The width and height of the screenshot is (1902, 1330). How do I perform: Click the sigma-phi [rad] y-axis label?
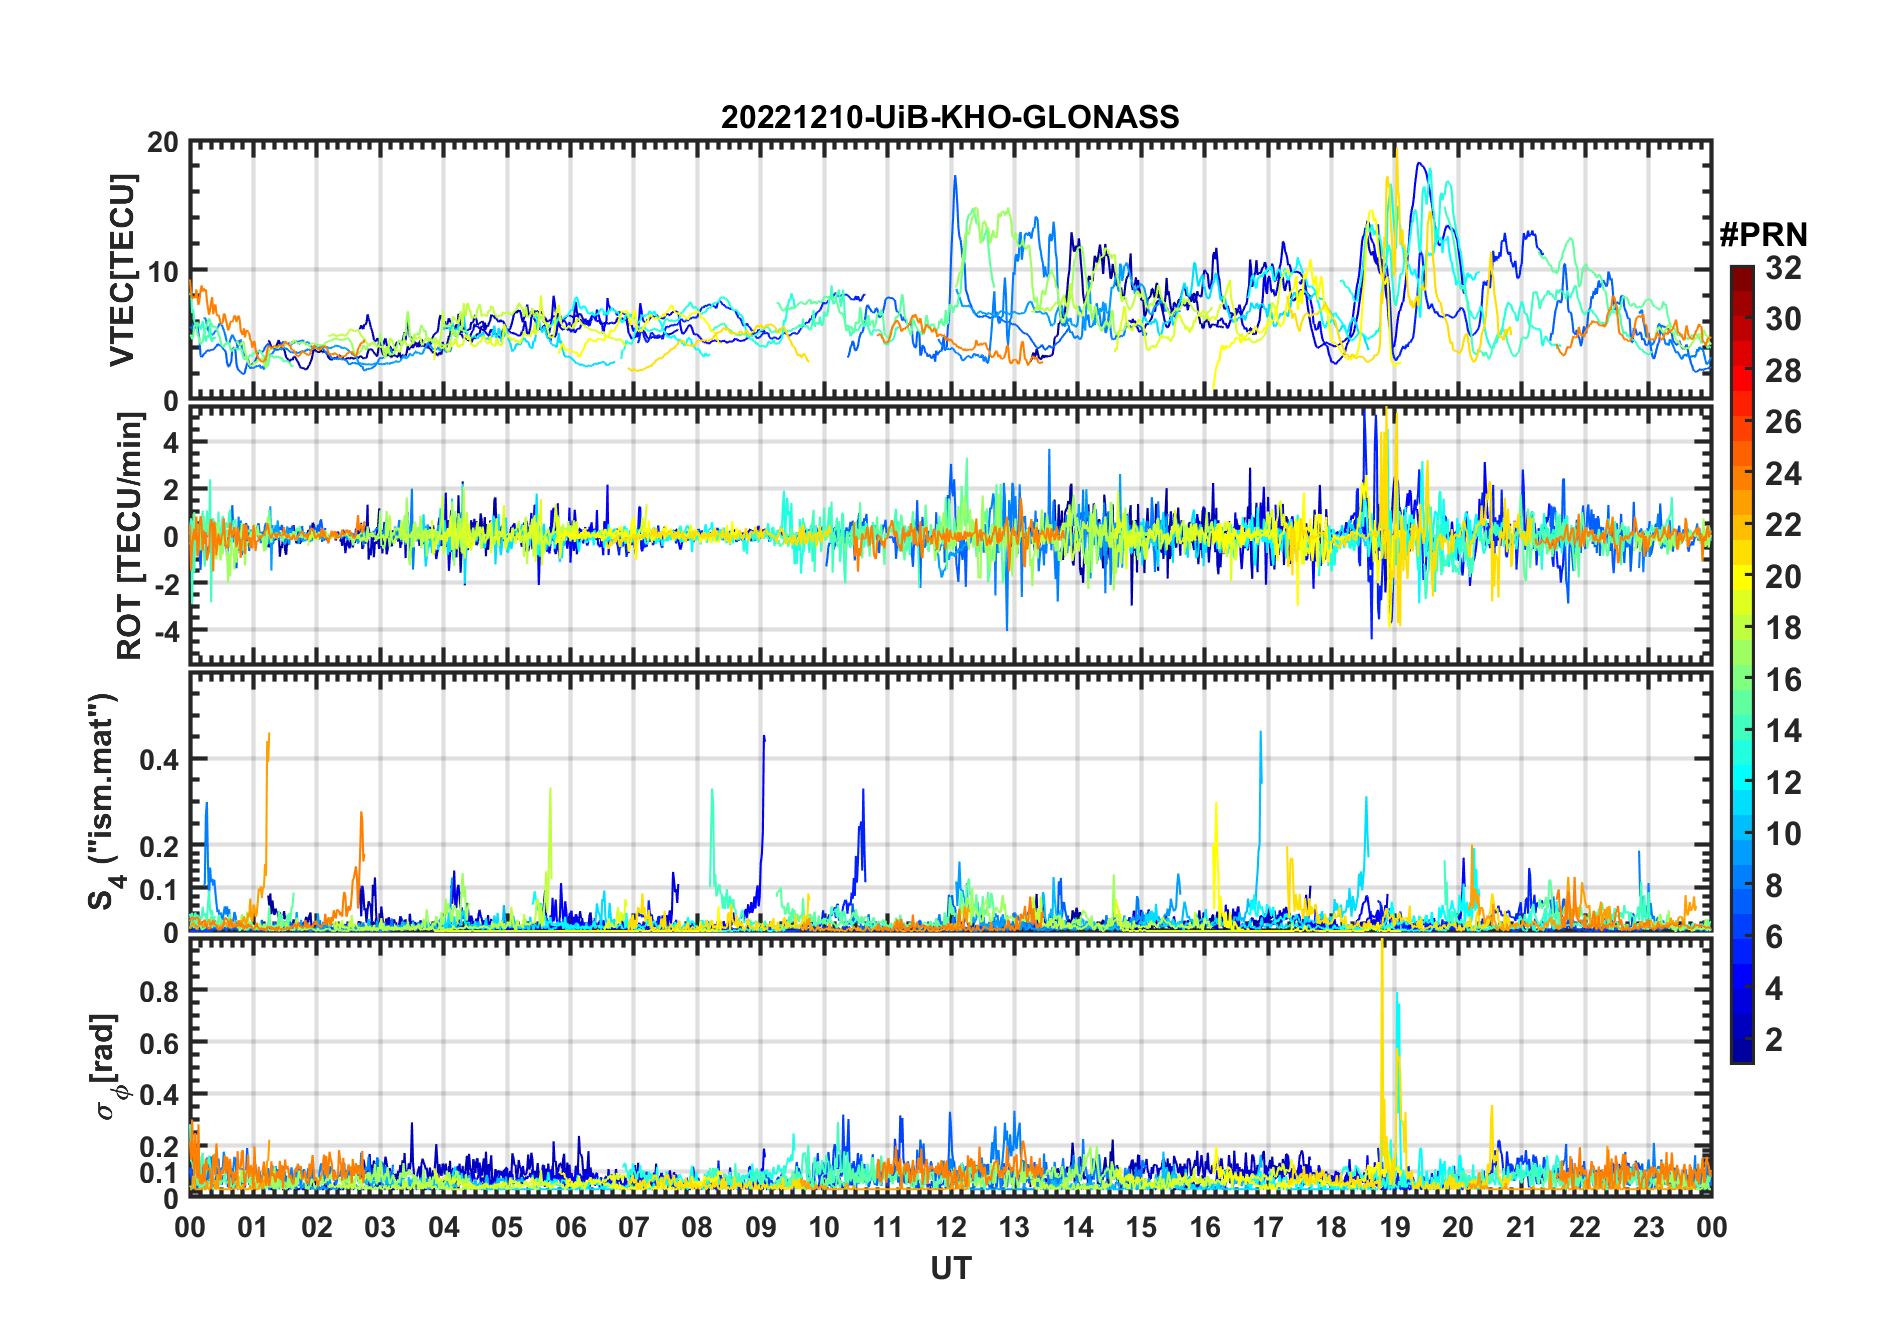click(109, 1066)
